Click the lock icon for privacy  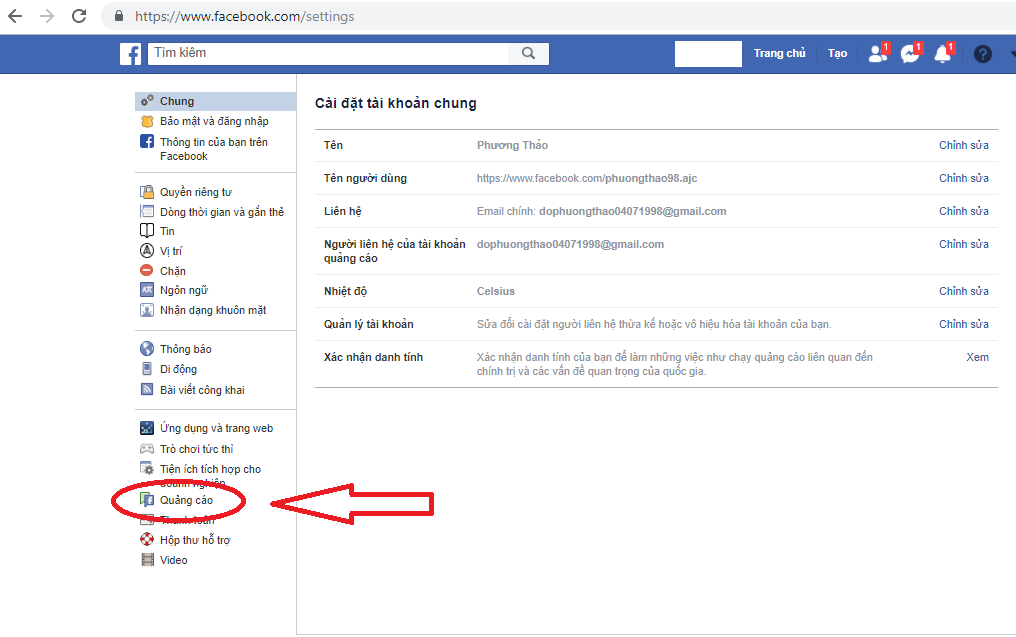(147, 192)
